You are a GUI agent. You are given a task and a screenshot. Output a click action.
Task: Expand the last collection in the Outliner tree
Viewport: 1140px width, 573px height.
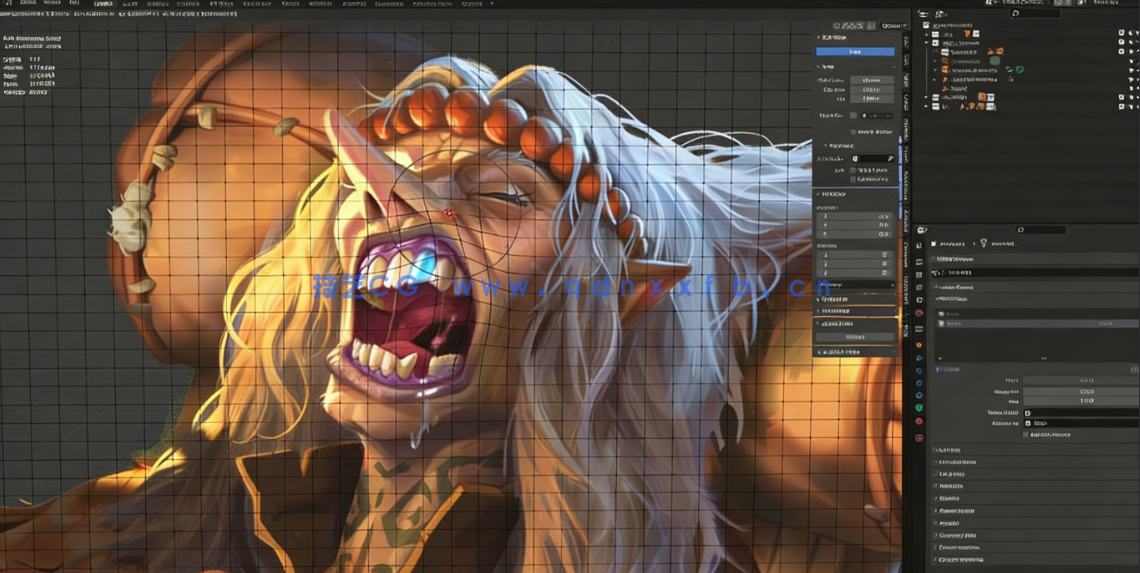pyautogui.click(x=927, y=106)
